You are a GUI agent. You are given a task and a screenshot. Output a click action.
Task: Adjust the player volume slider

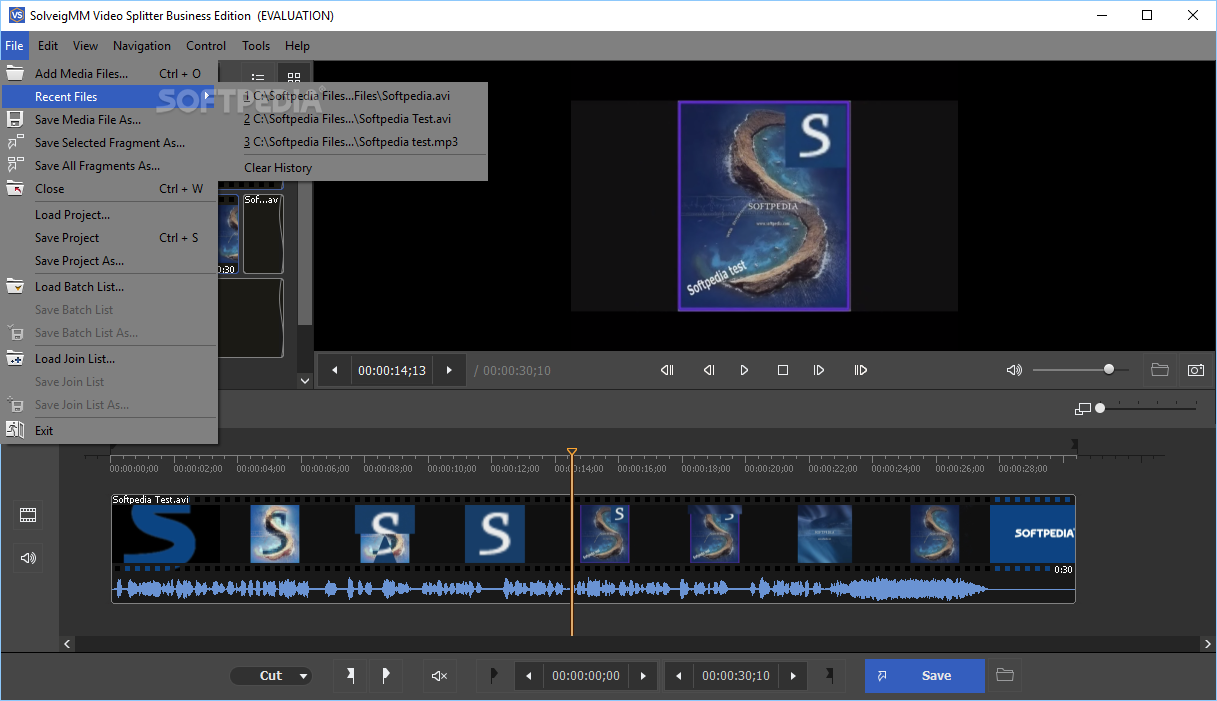[1081, 370]
